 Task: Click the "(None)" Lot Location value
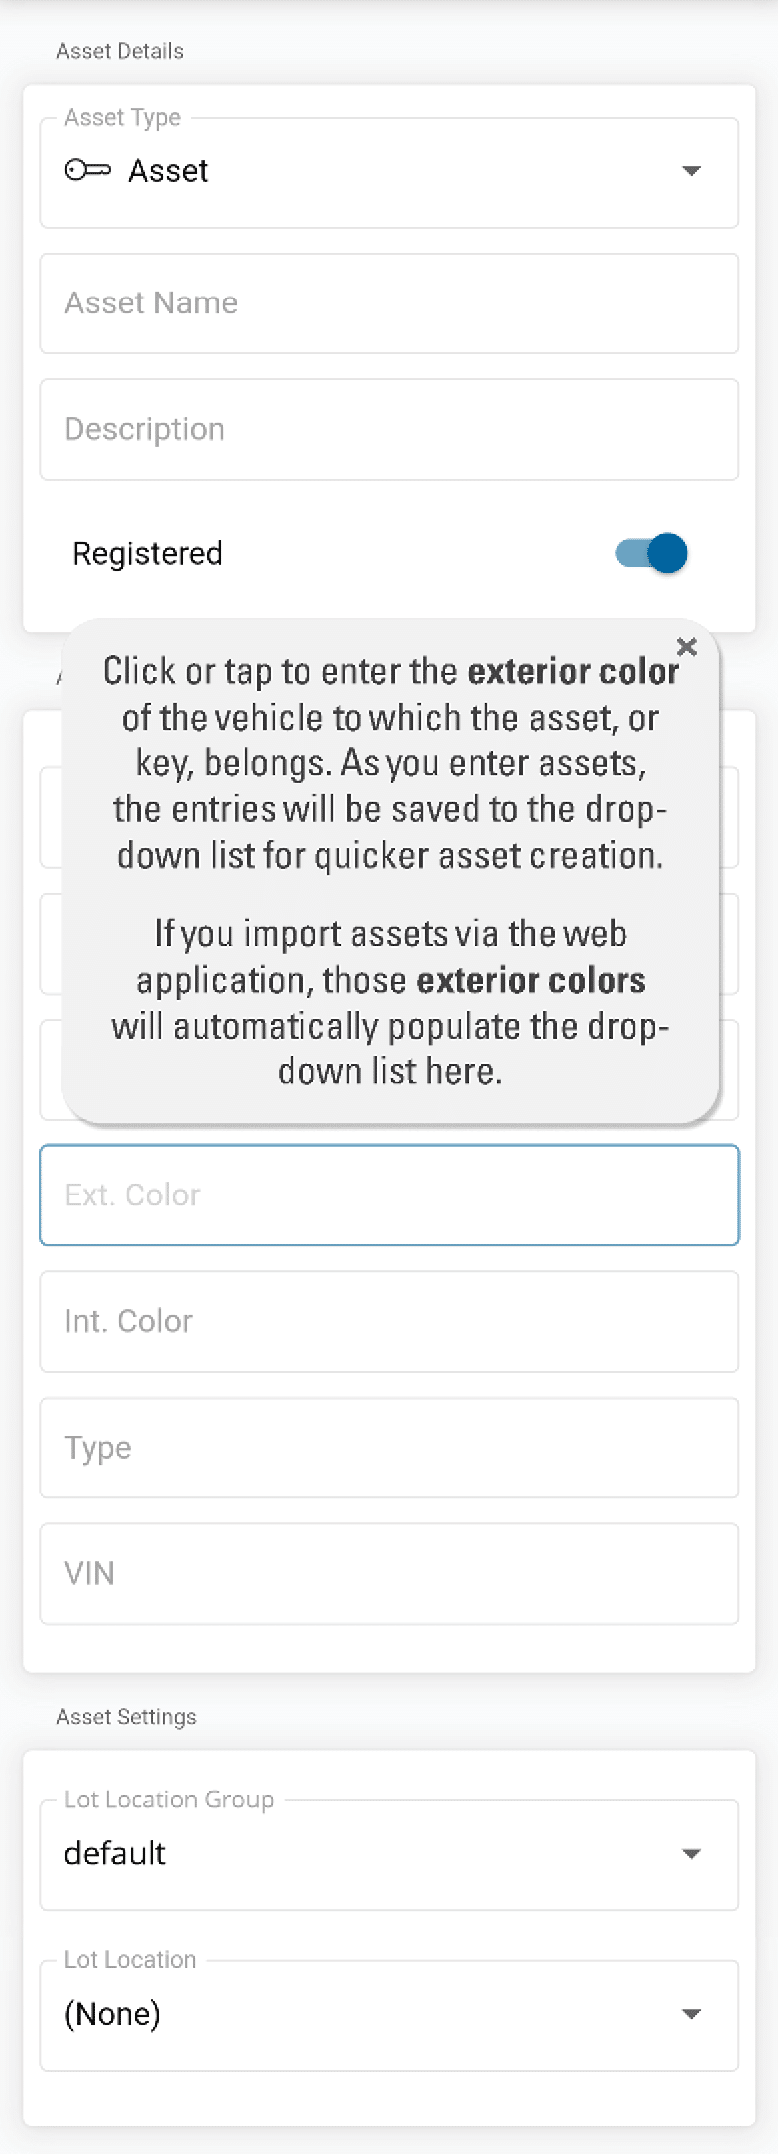tap(112, 2014)
